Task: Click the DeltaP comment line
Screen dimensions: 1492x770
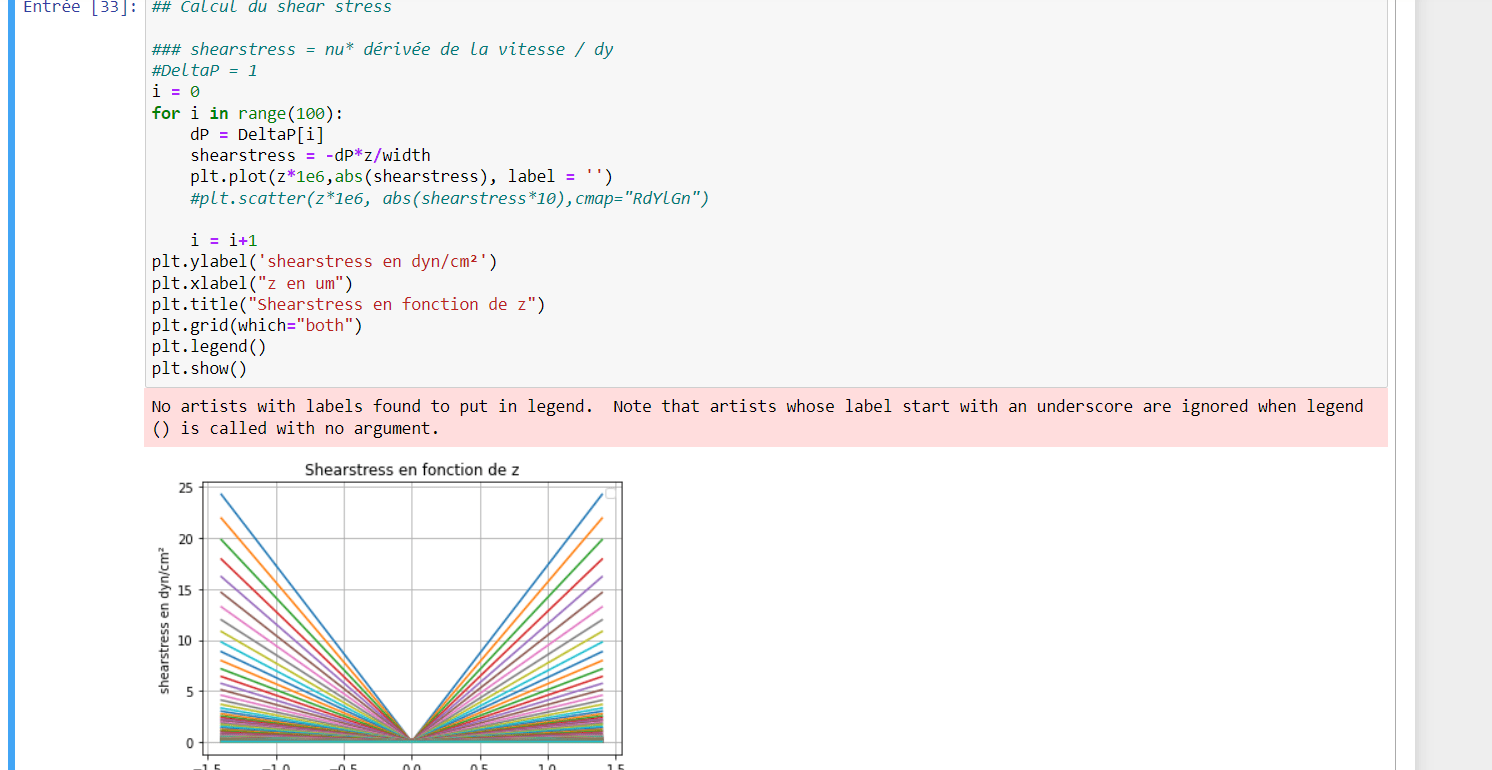Action: point(204,70)
